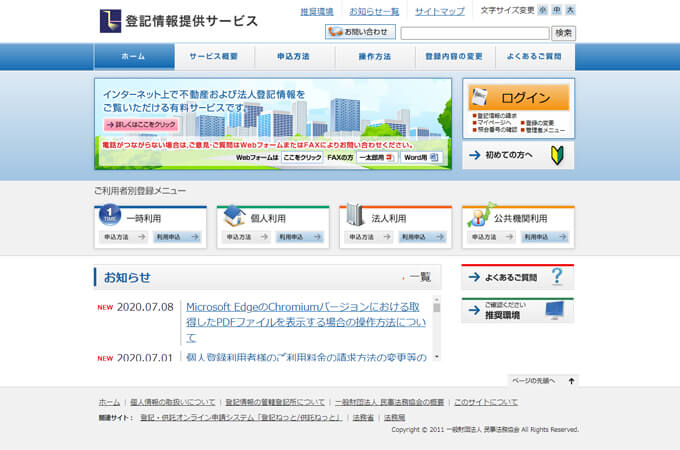Open the 推奨環境 sidebar banner
Screen dimensions: 680x450
click(x=518, y=311)
